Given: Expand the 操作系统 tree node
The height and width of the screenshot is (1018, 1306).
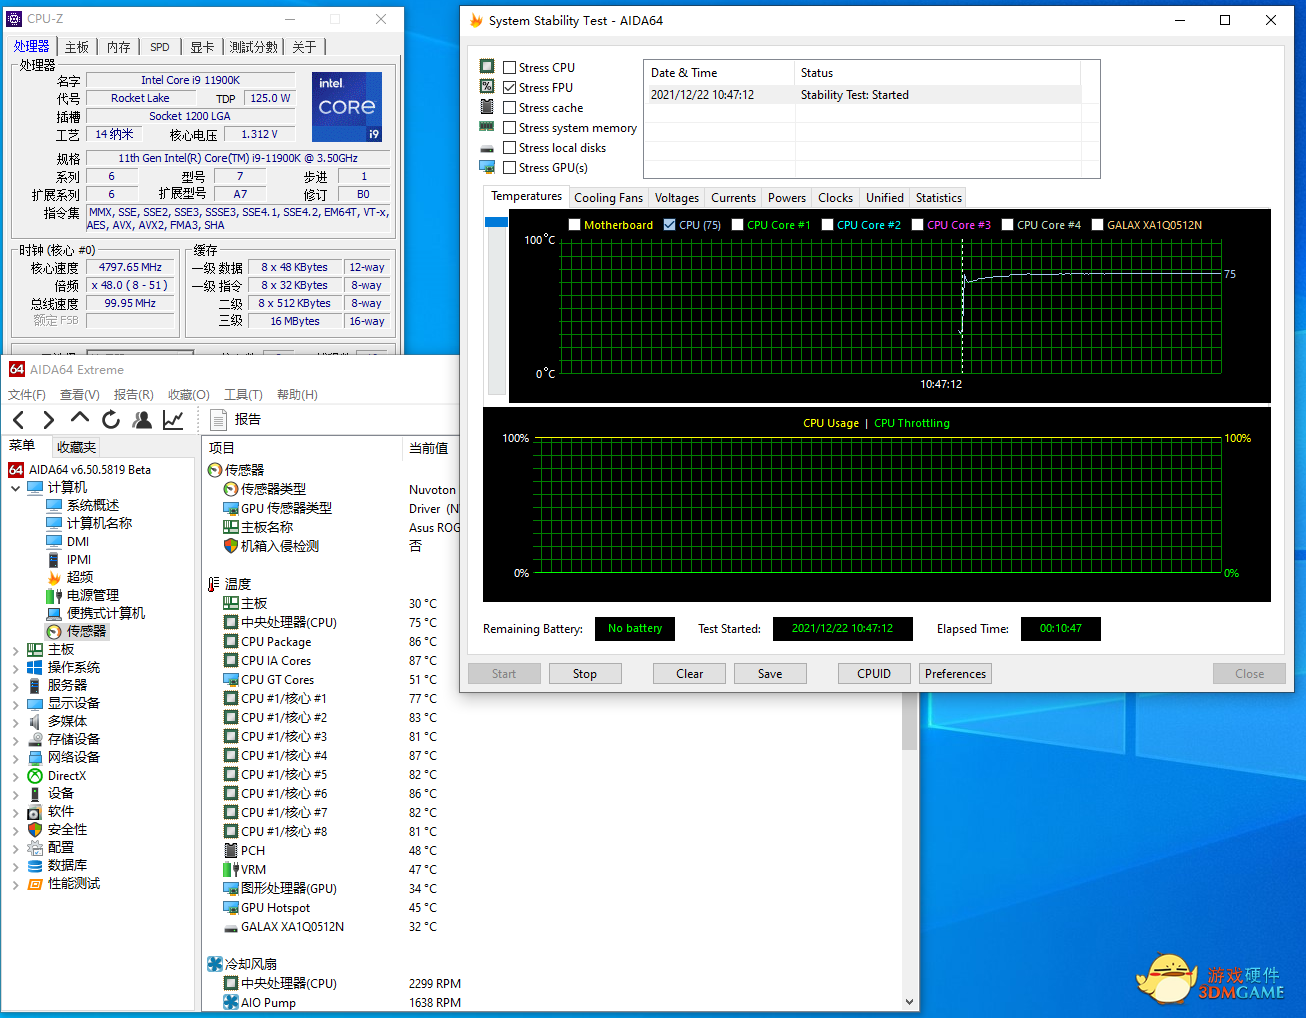Looking at the screenshot, I should click(15, 668).
